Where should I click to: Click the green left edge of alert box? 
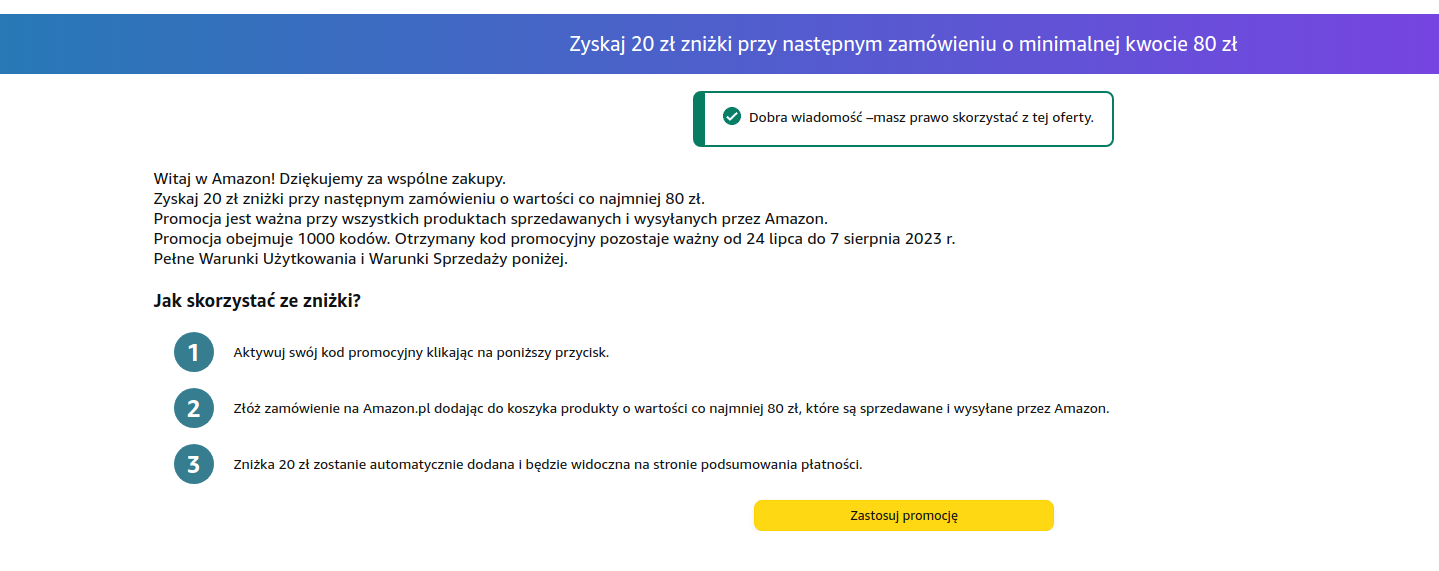click(699, 118)
